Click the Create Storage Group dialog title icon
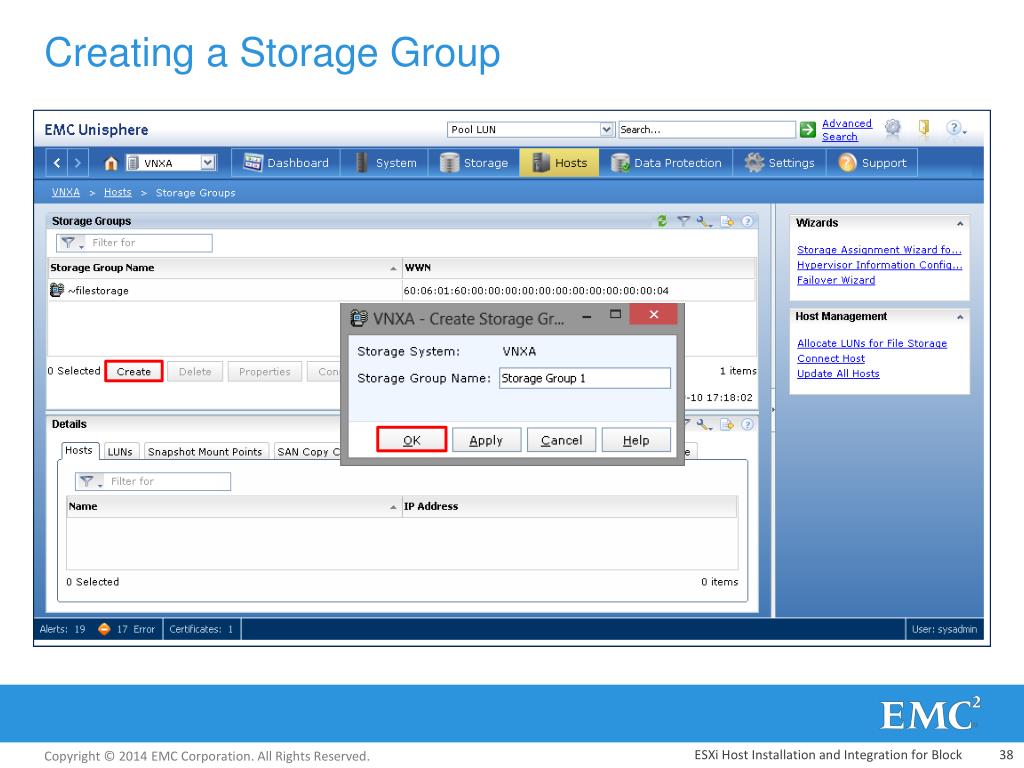 (359, 318)
